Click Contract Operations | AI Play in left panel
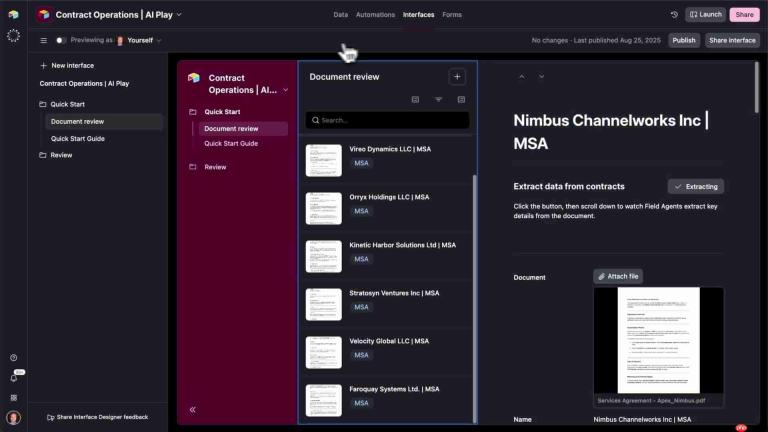Viewport: 768px width, 432px height. click(x=84, y=84)
